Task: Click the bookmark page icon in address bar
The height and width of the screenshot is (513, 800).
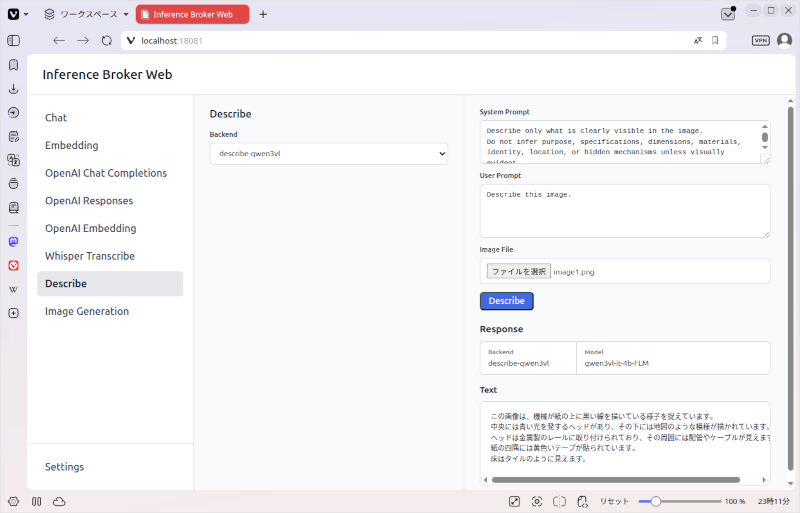Action: (715, 40)
